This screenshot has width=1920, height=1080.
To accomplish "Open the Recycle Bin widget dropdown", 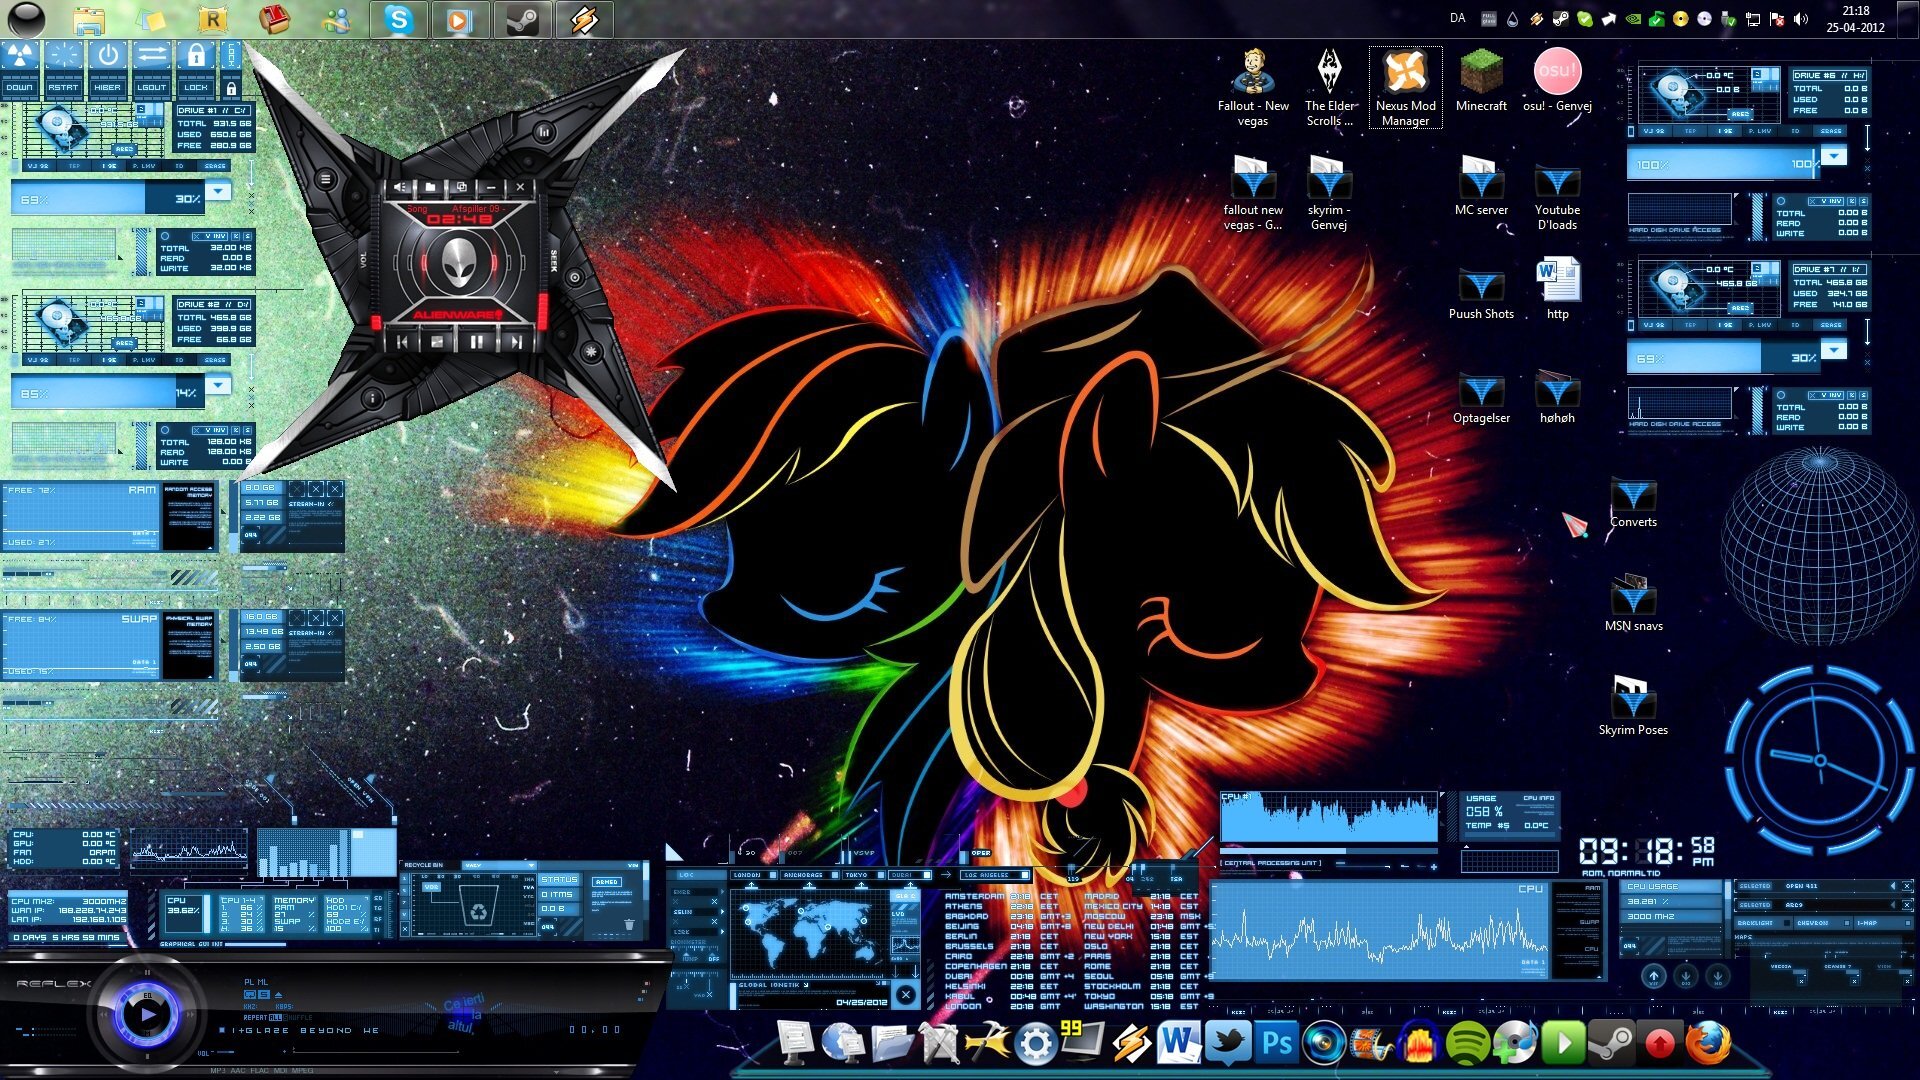I will click(530, 865).
